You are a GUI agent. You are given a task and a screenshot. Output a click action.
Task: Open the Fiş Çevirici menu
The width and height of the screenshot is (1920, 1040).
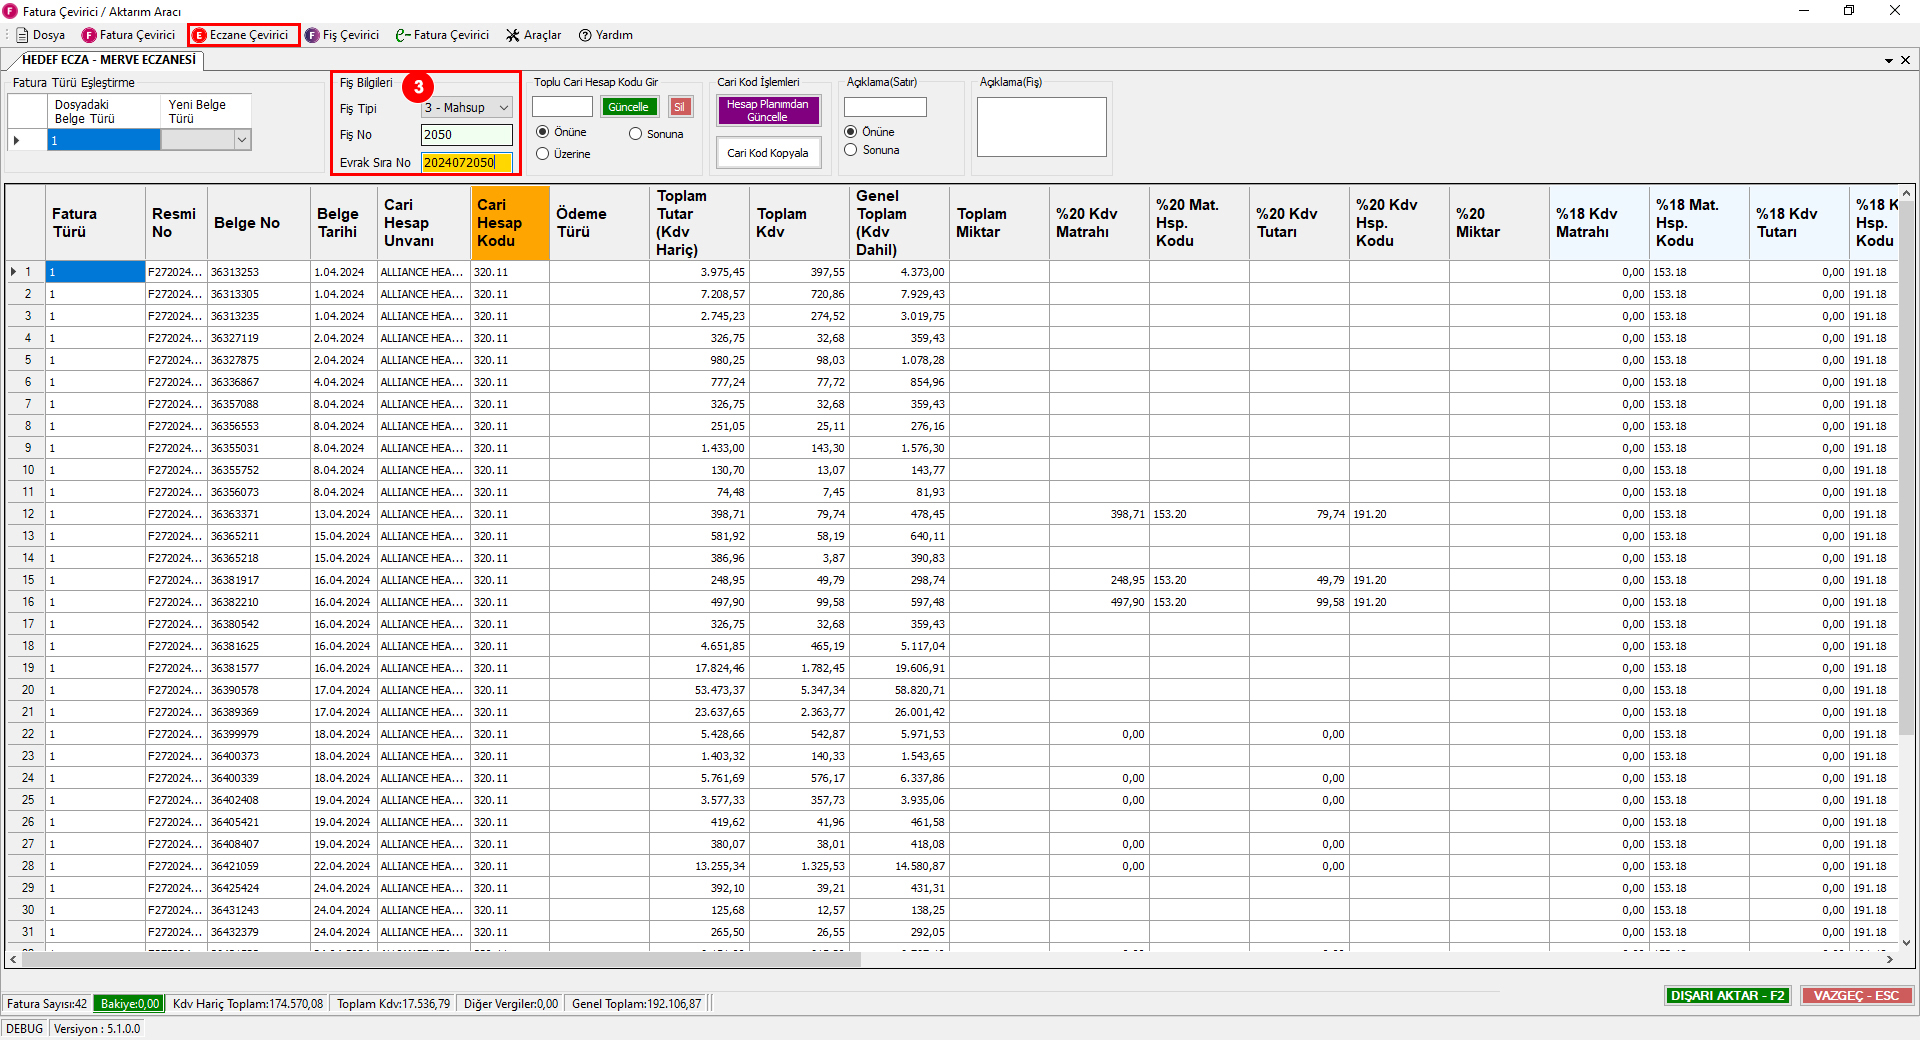coord(342,35)
